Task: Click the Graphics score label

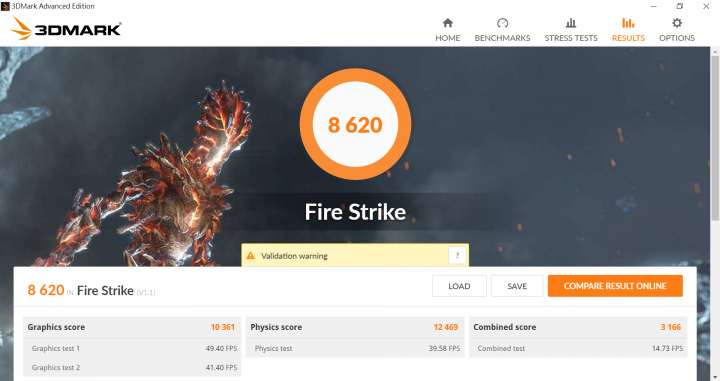Action: click(56, 327)
